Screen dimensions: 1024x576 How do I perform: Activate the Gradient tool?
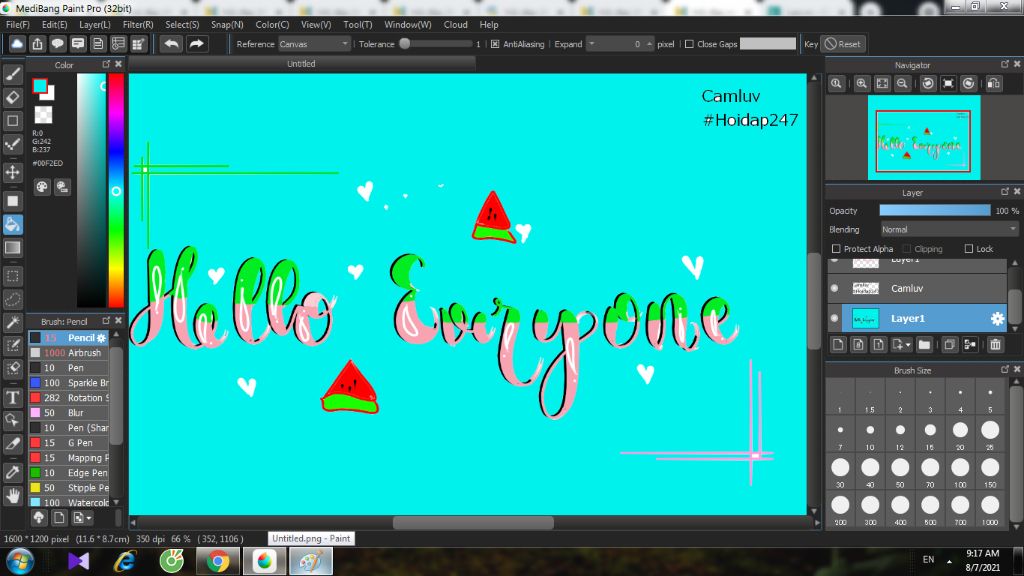(x=13, y=247)
